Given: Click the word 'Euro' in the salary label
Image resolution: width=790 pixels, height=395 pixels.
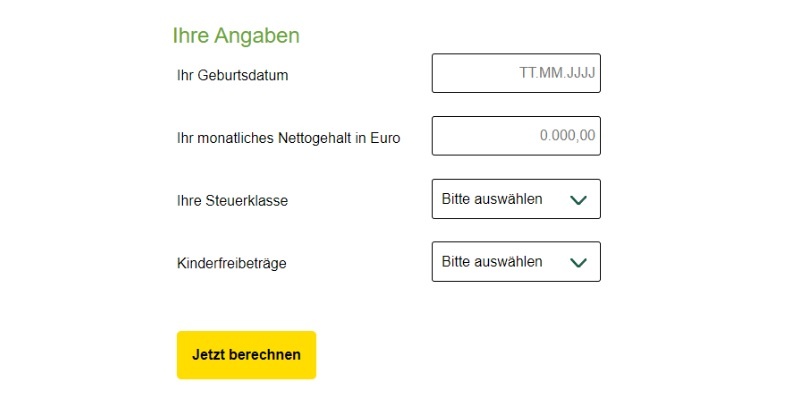Looking at the screenshot, I should click(385, 138).
